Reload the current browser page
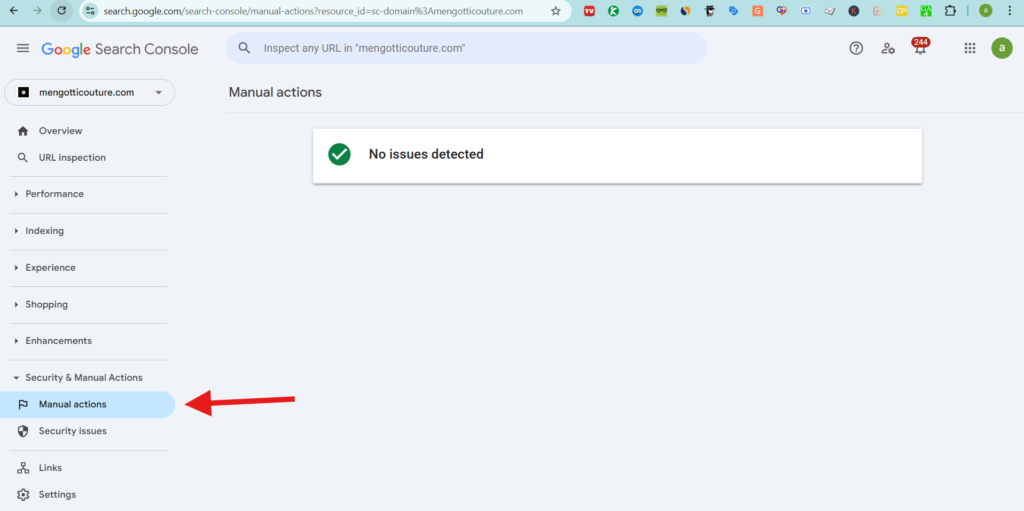1024x511 pixels. click(61, 10)
